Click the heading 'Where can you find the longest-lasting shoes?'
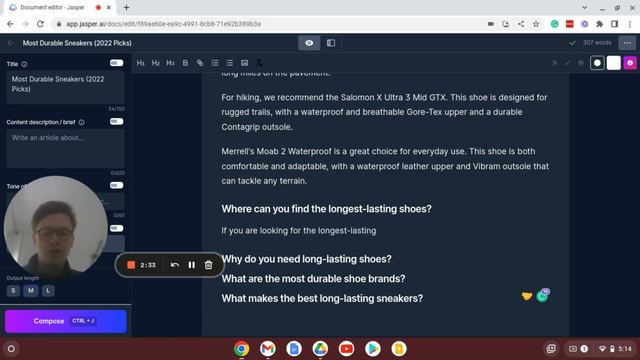This screenshot has width=640, height=360. coord(326,209)
